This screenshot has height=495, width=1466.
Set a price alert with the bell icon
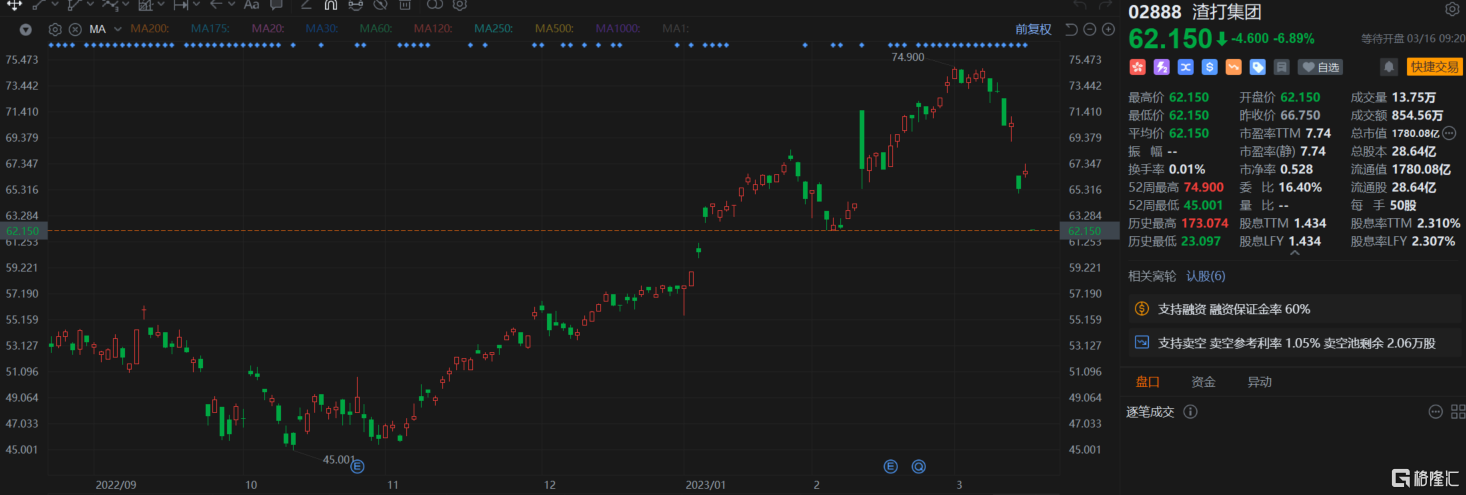1389,67
